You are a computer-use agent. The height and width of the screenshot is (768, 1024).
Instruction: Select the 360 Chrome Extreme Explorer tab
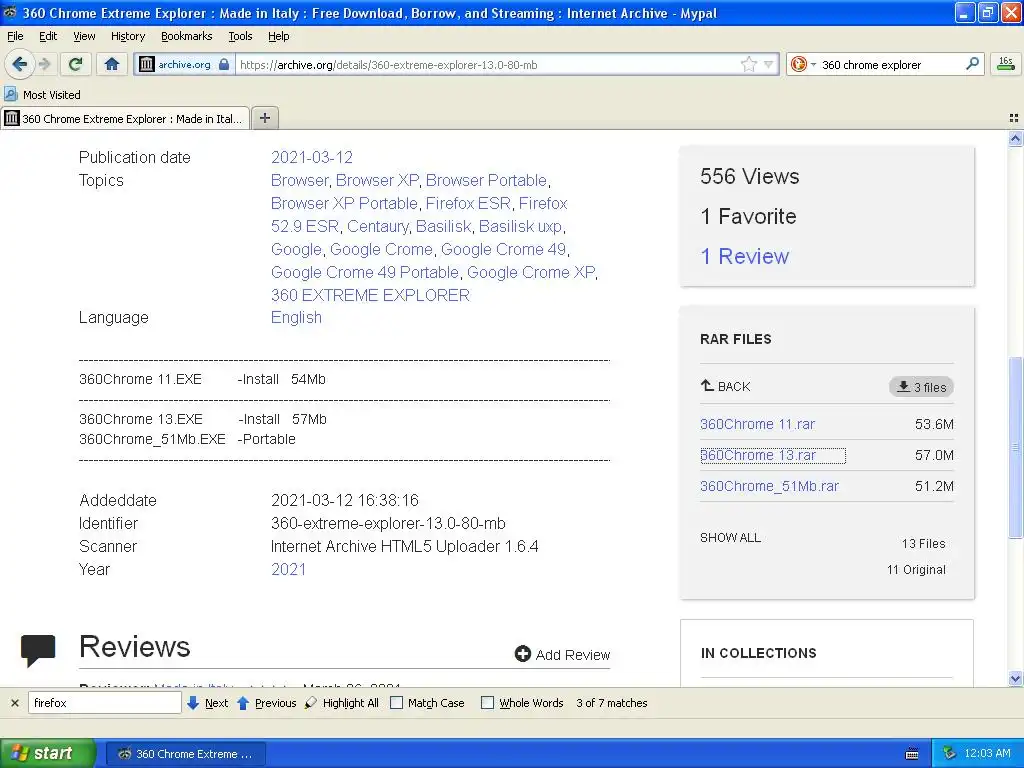coord(125,118)
